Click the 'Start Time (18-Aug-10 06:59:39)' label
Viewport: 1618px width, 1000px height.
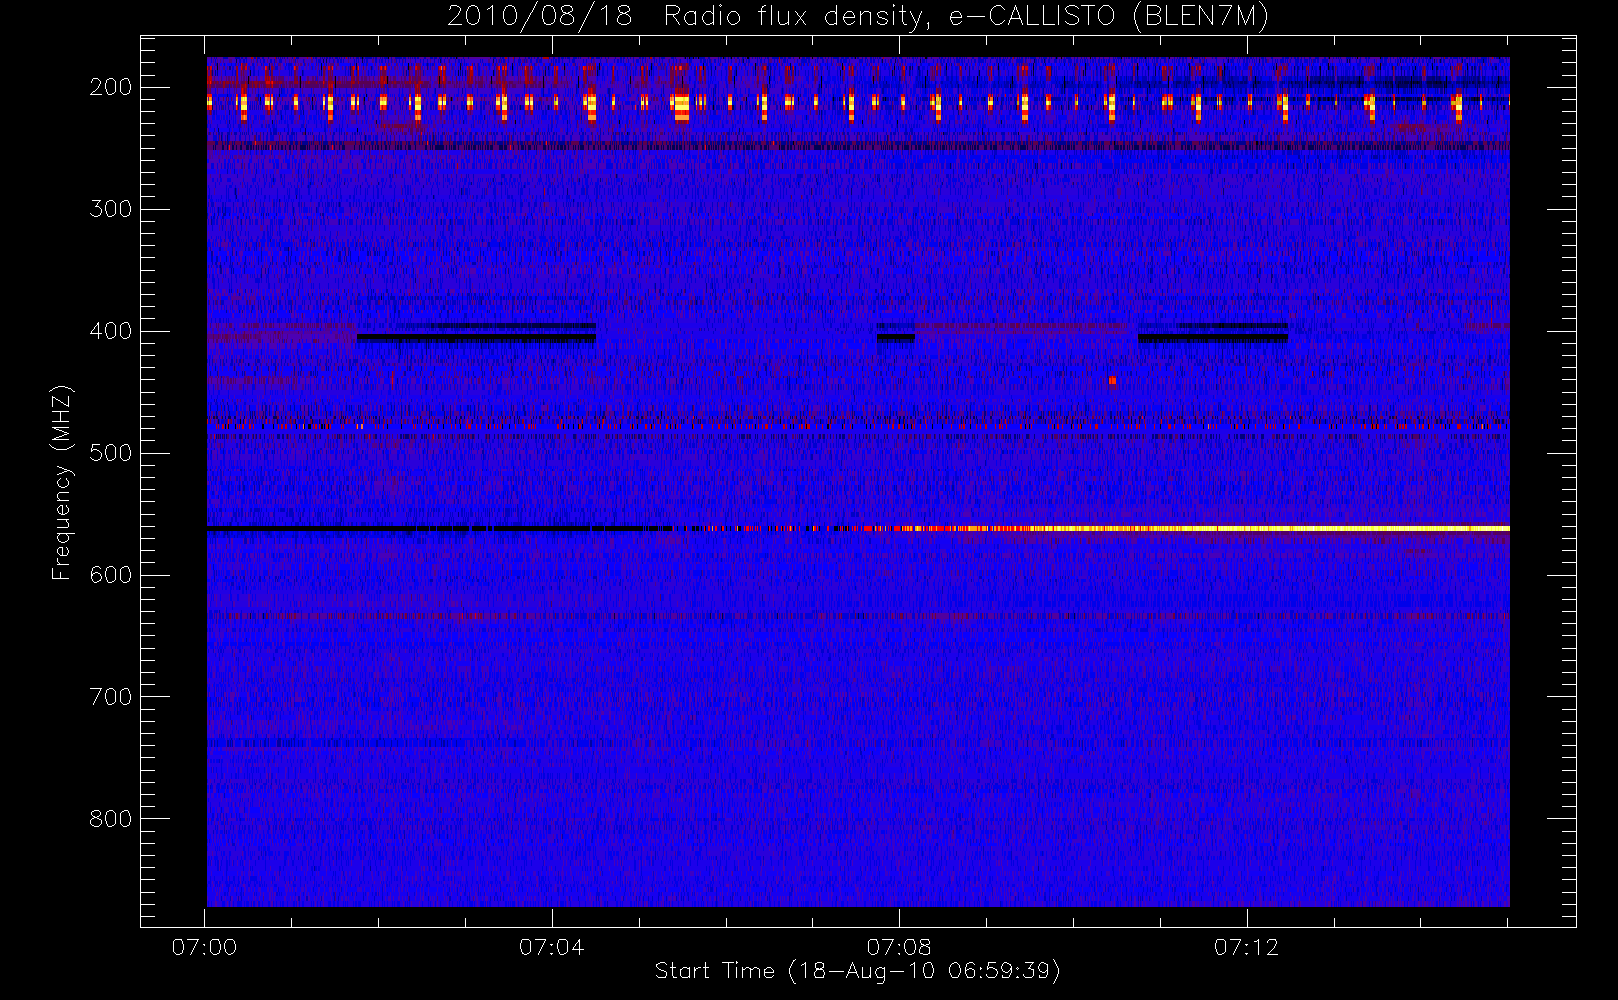click(857, 971)
